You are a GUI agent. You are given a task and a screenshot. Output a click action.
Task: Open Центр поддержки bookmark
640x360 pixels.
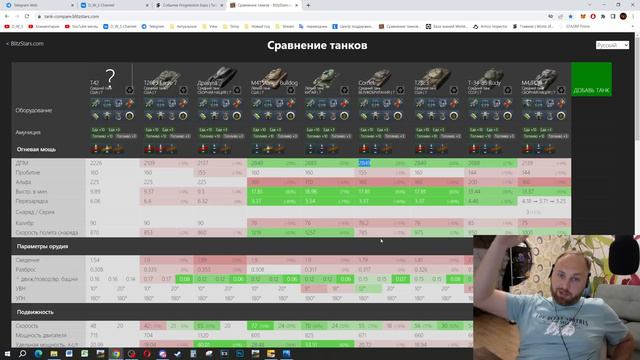[352, 26]
